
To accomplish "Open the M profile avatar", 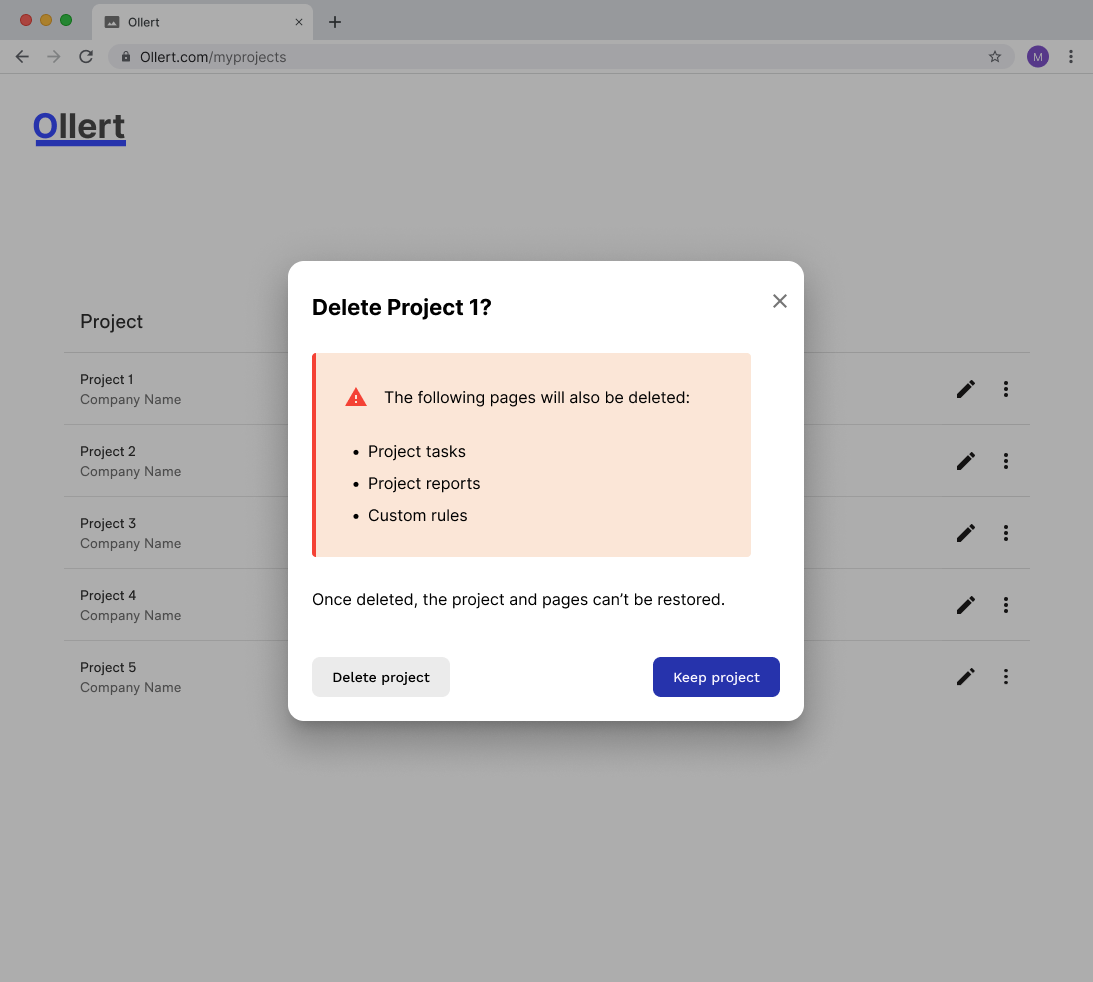I will pos(1038,57).
